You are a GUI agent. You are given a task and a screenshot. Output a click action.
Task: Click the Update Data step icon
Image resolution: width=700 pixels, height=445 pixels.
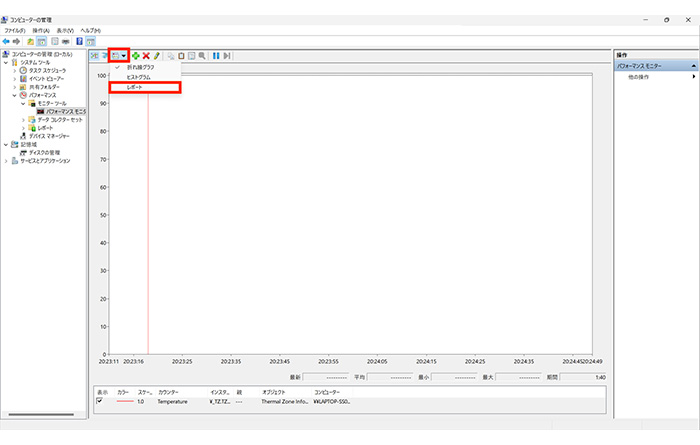tap(228, 56)
